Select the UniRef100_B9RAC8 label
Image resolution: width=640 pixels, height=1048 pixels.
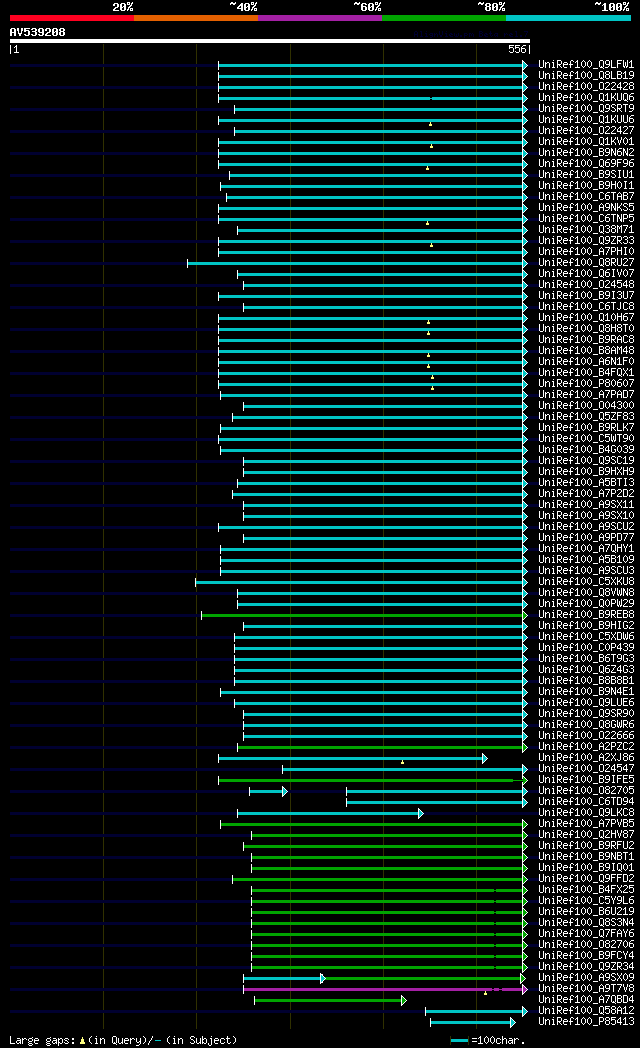click(586, 340)
